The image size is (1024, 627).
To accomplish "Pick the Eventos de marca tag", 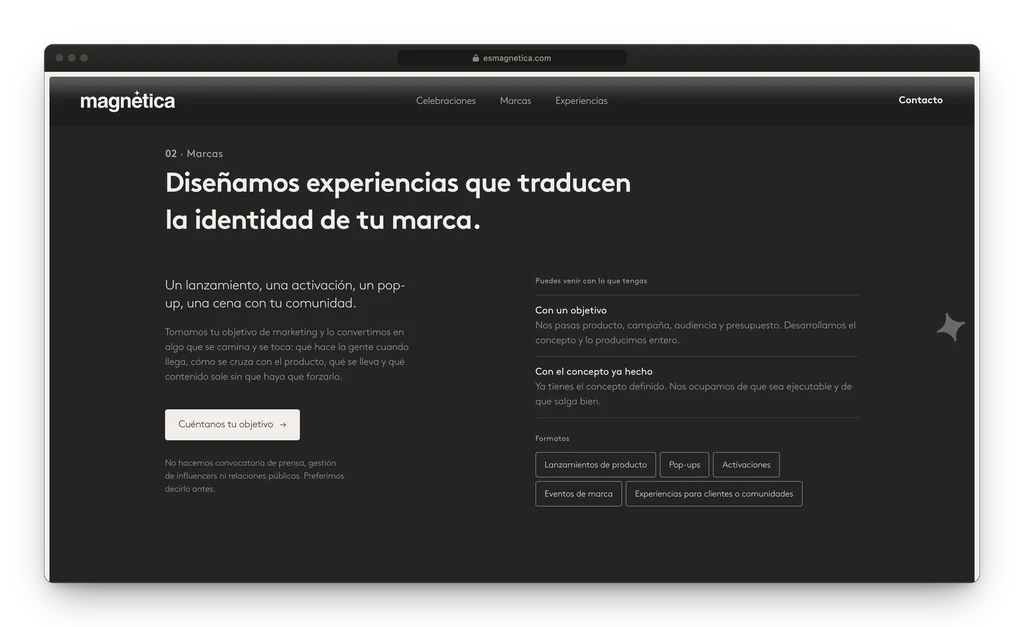I will 579,494.
